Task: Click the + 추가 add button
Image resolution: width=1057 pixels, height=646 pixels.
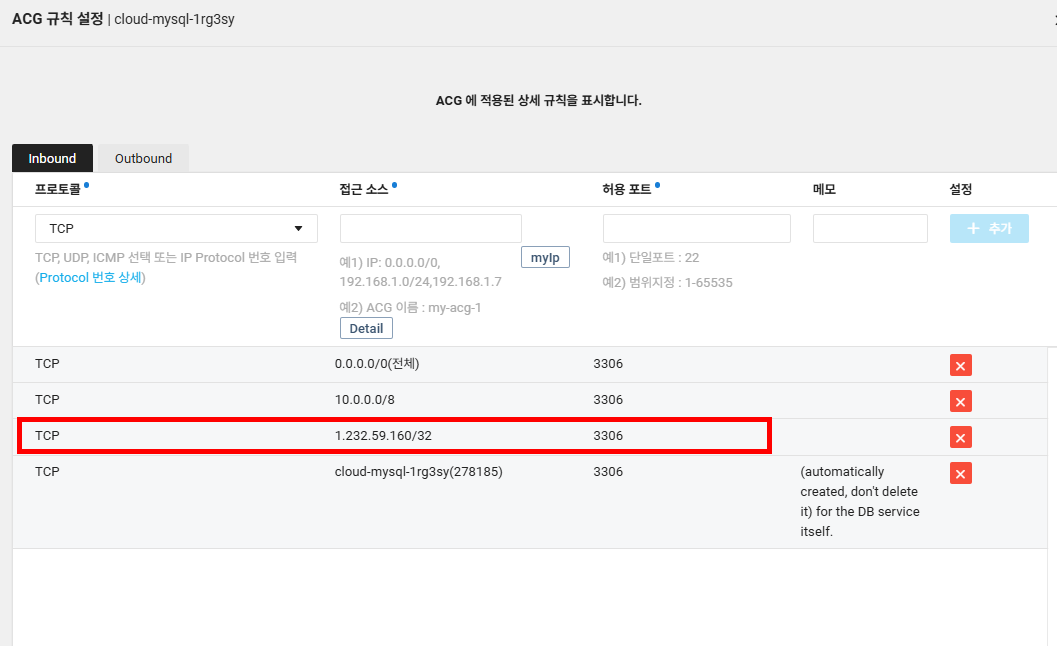Action: 989,229
